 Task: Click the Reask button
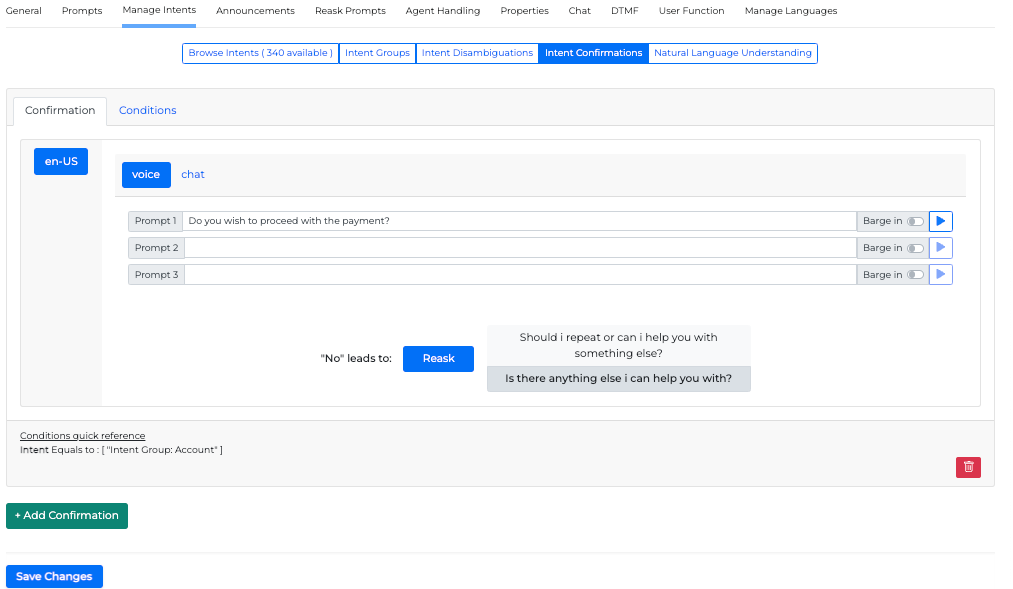point(438,358)
